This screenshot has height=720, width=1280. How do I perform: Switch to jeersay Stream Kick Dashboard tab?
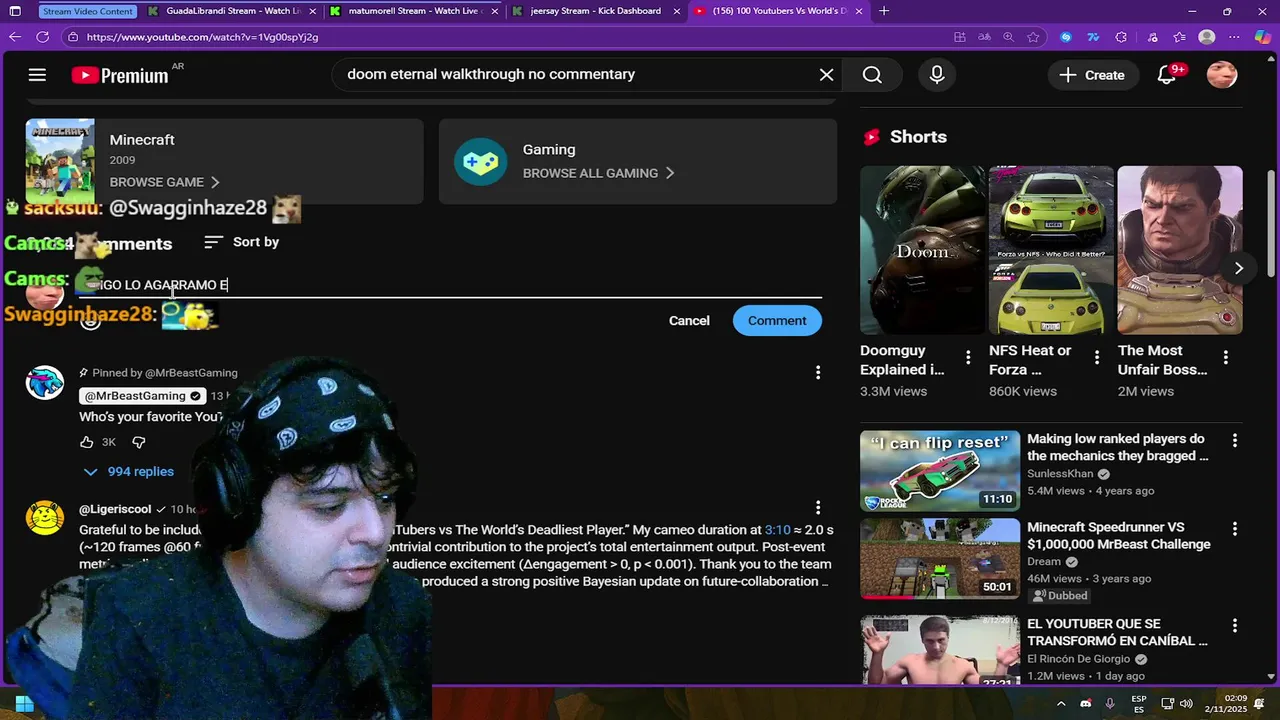[596, 11]
